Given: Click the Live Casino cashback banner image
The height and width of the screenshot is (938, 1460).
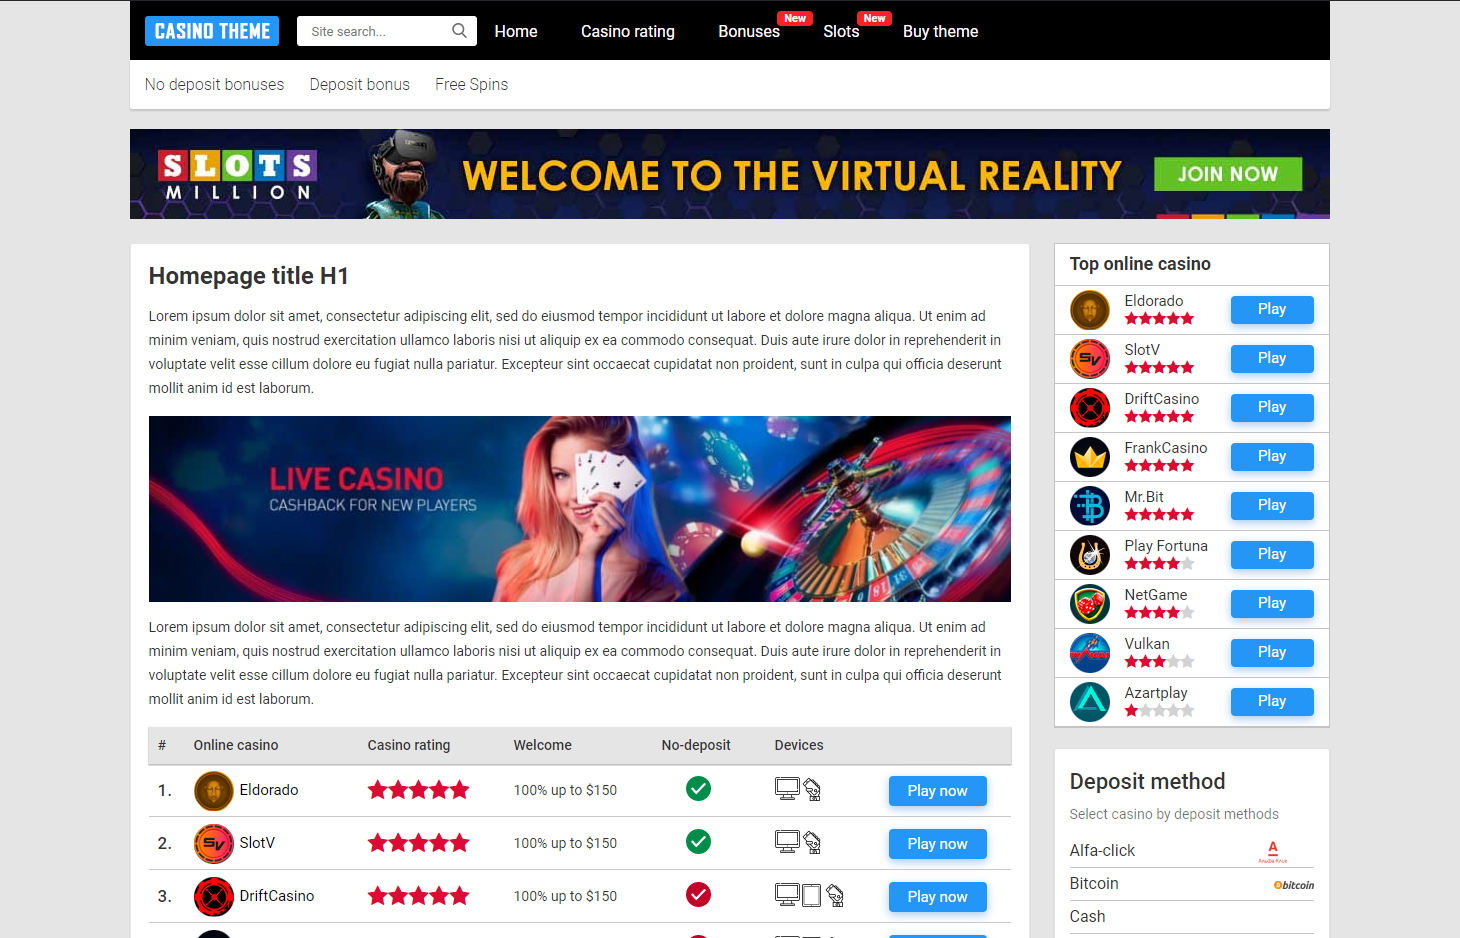Looking at the screenshot, I should click(580, 509).
